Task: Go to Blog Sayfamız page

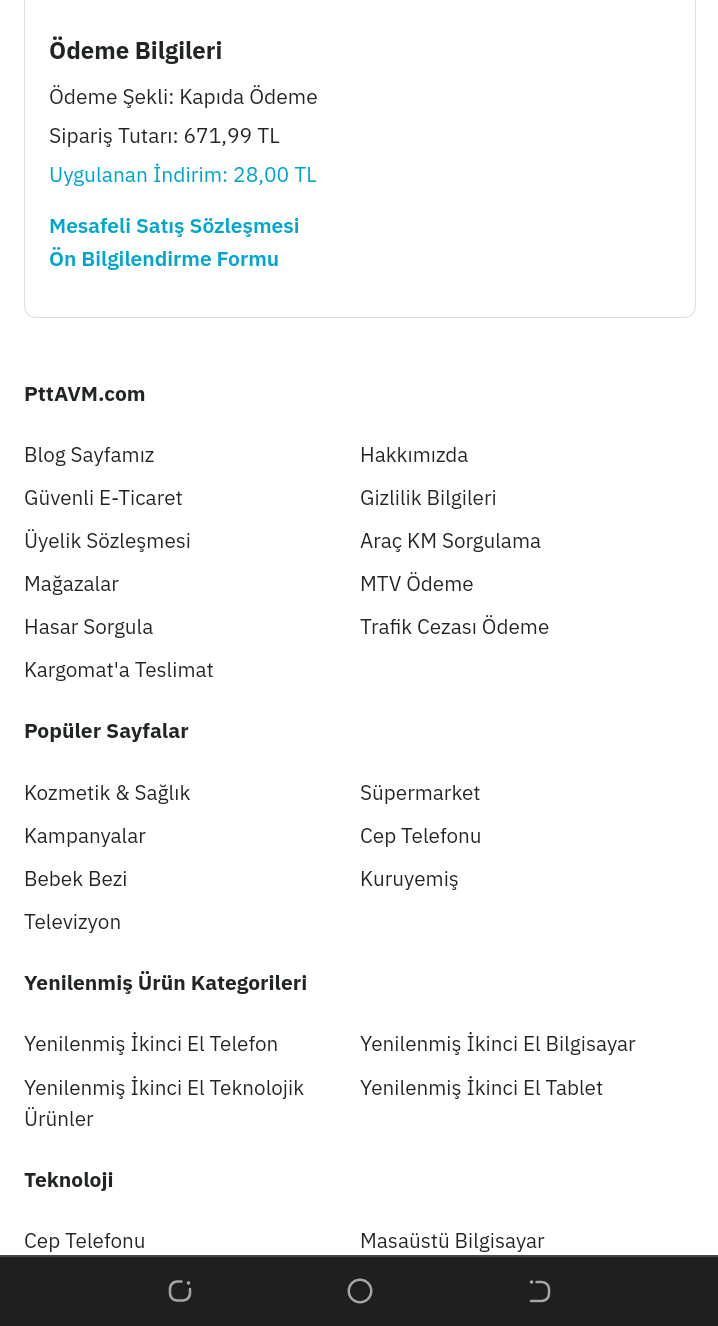Action: pyautogui.click(x=89, y=455)
